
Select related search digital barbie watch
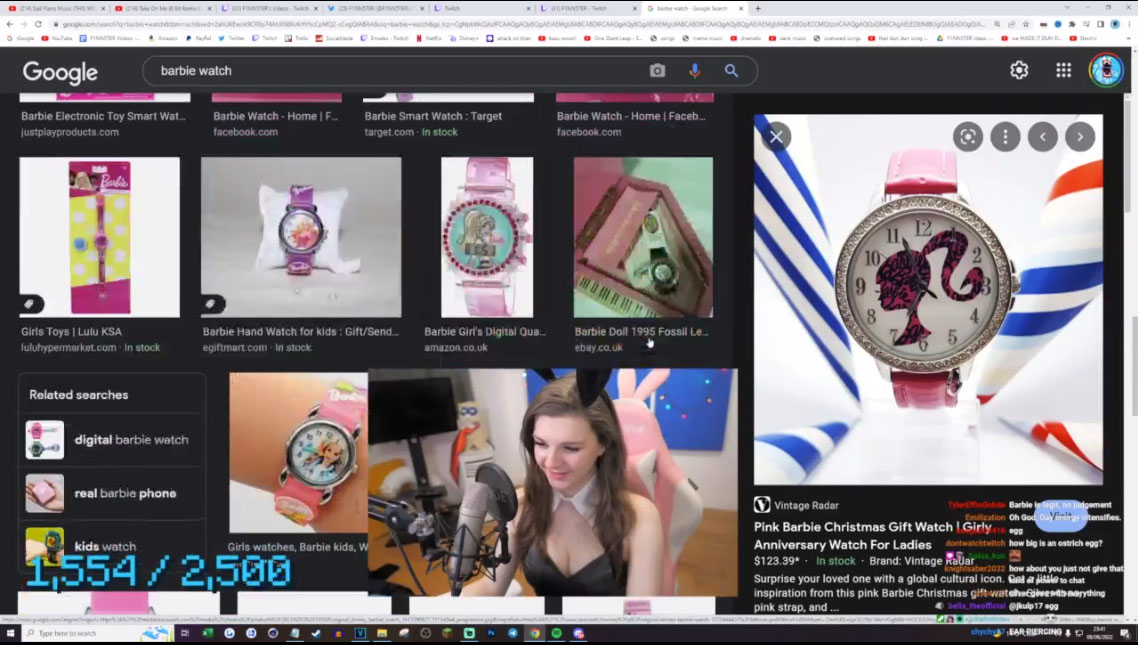click(112, 440)
